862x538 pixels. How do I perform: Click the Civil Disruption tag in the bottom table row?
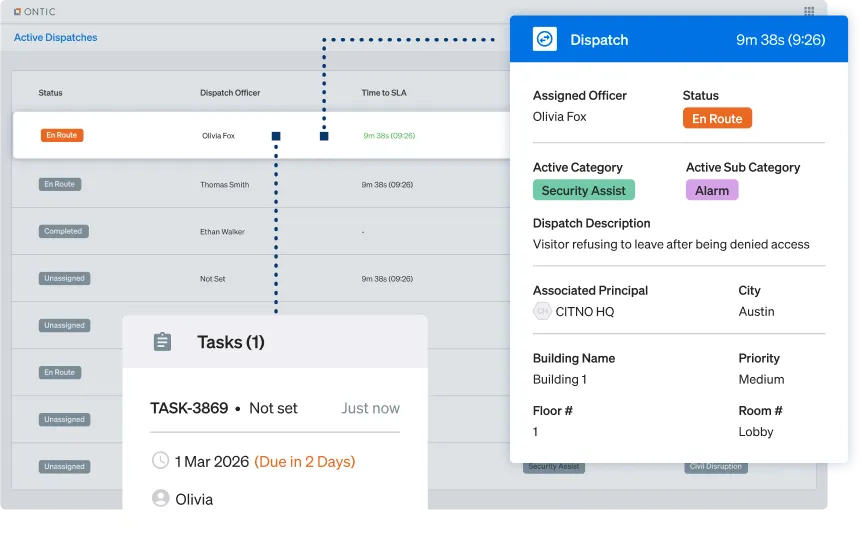(716, 467)
